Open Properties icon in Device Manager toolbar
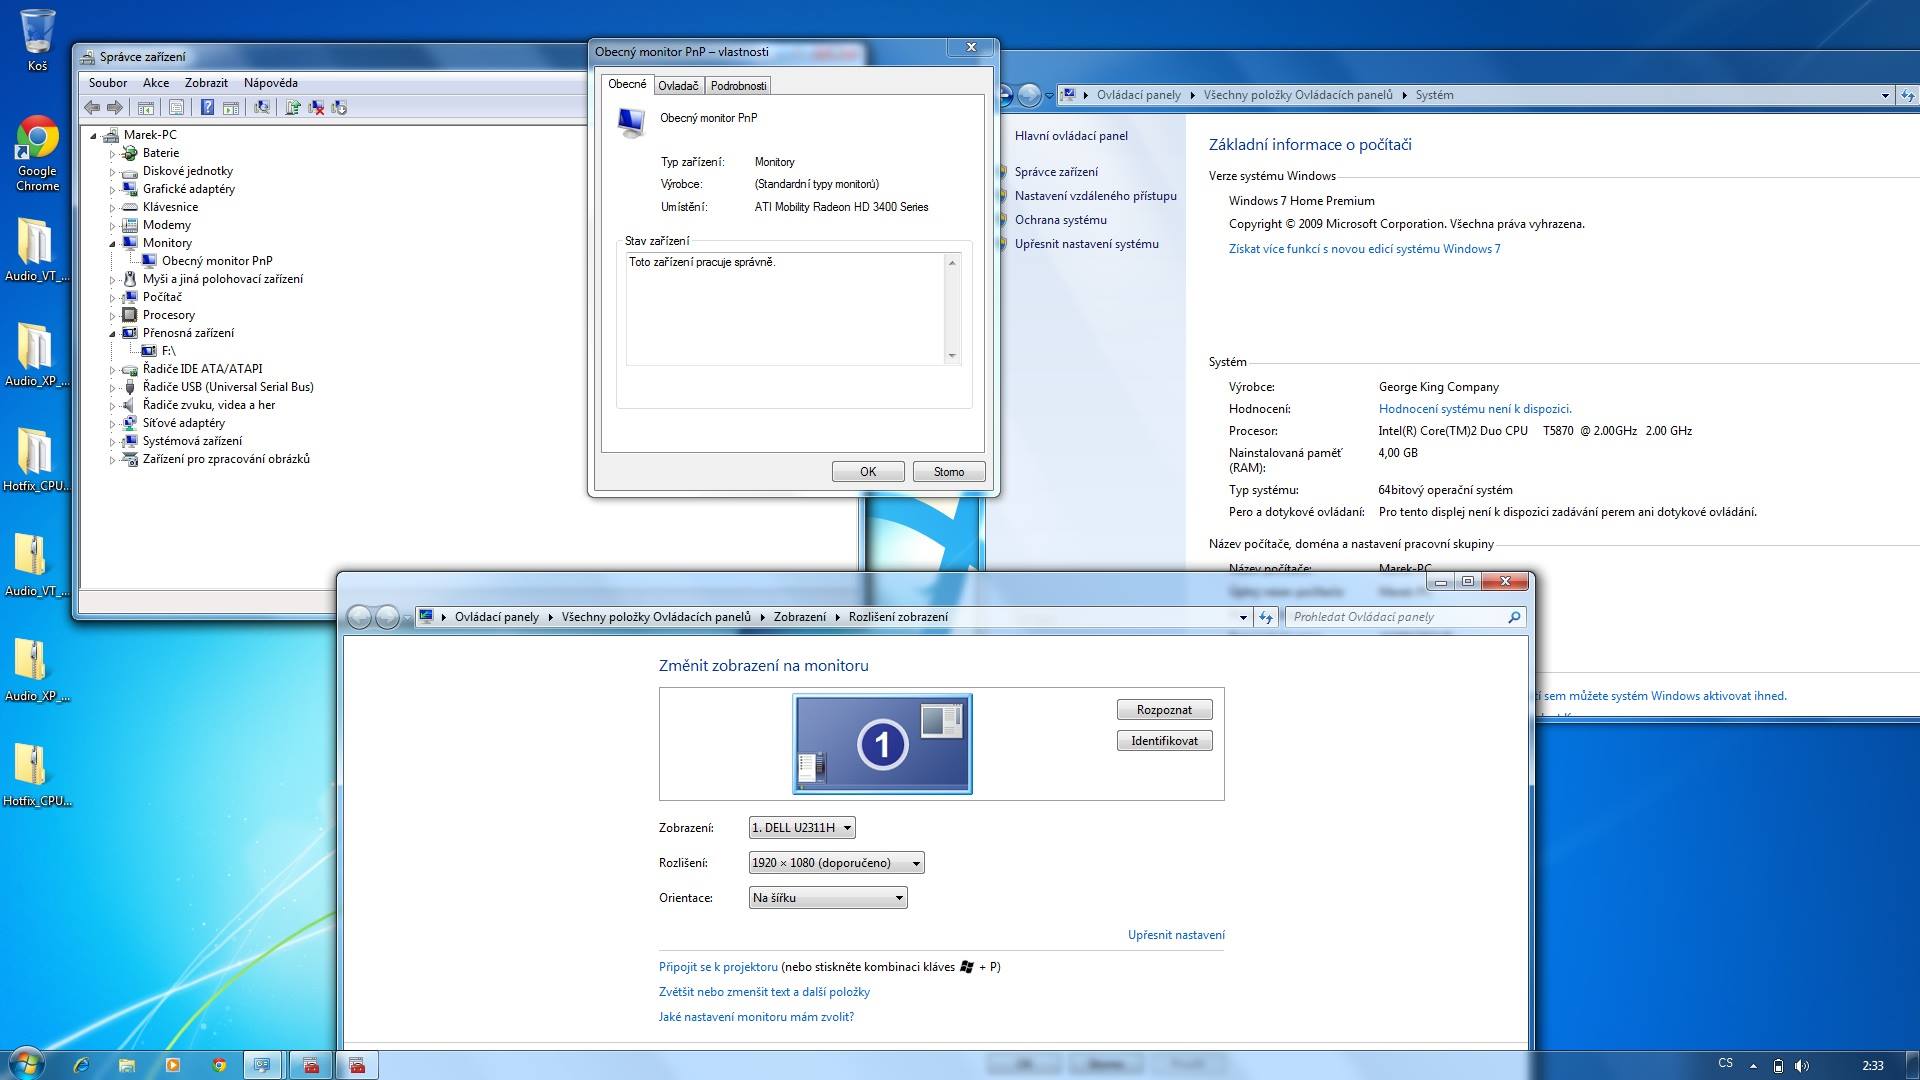Screen dimensions: 1920x1080 click(177, 108)
